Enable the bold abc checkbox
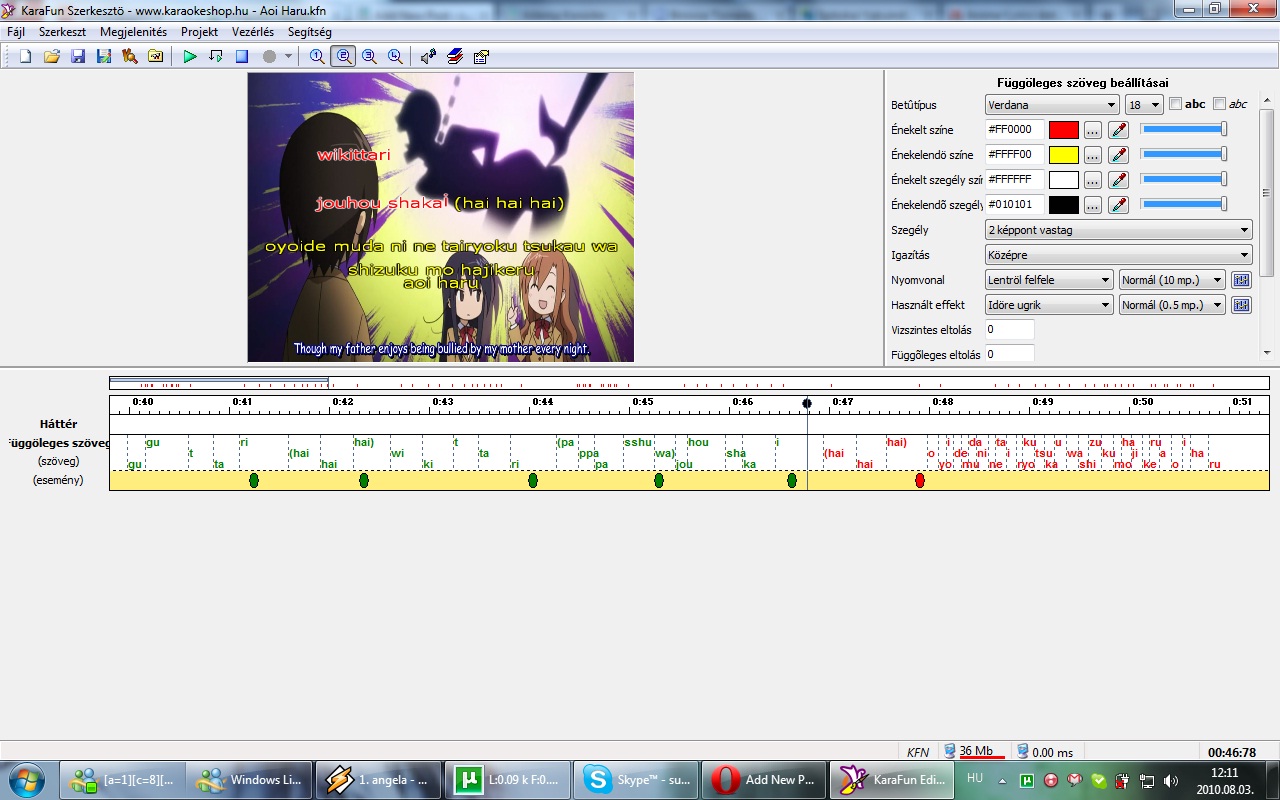1280x800 pixels. click(x=1176, y=104)
